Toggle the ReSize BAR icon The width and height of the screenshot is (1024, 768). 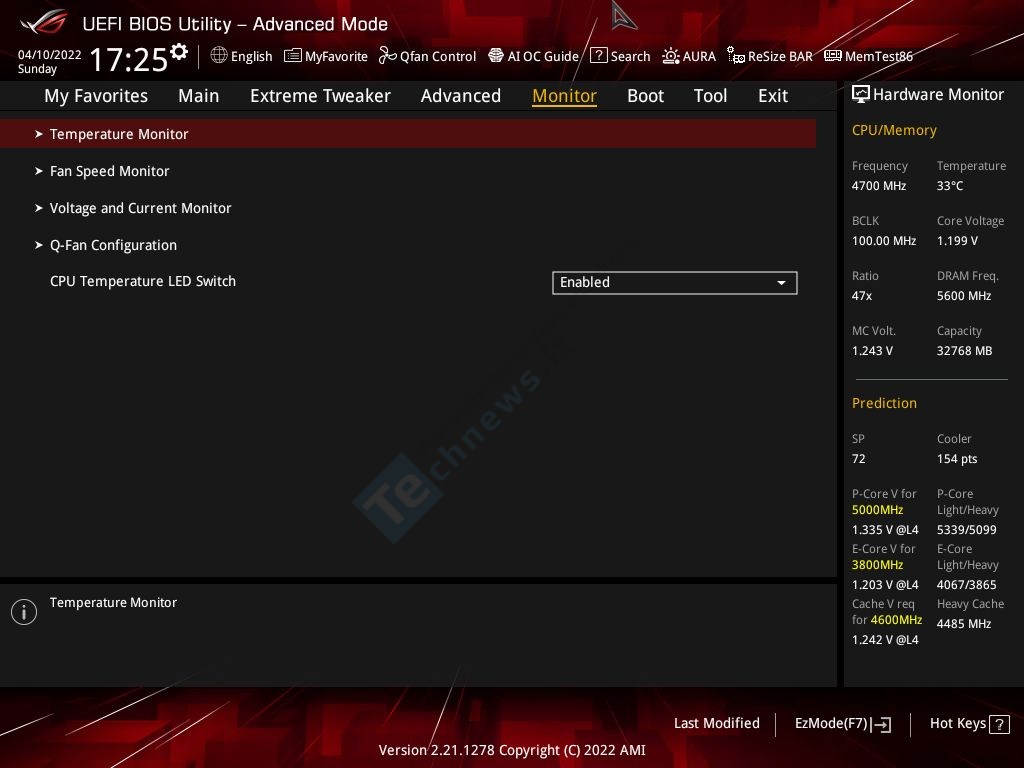[736, 56]
